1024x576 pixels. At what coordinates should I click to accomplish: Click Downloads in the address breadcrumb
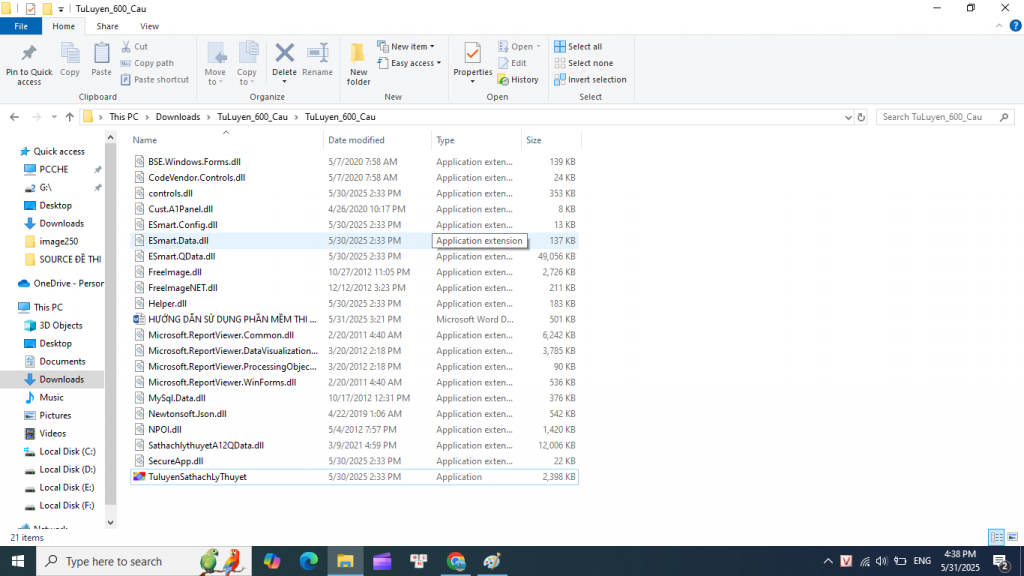point(178,117)
